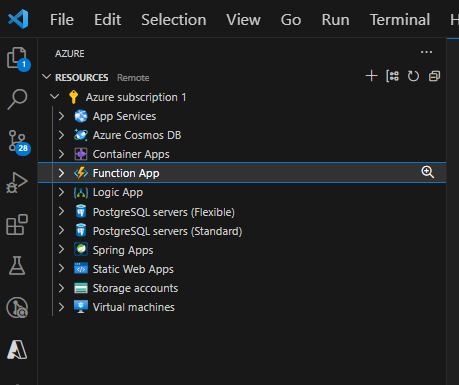Collapse the Azure subscription 1 node
Viewport: 459px width, 385px height.
[54, 97]
